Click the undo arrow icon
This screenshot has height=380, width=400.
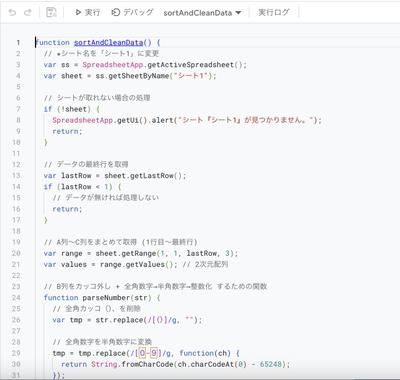[12, 13]
